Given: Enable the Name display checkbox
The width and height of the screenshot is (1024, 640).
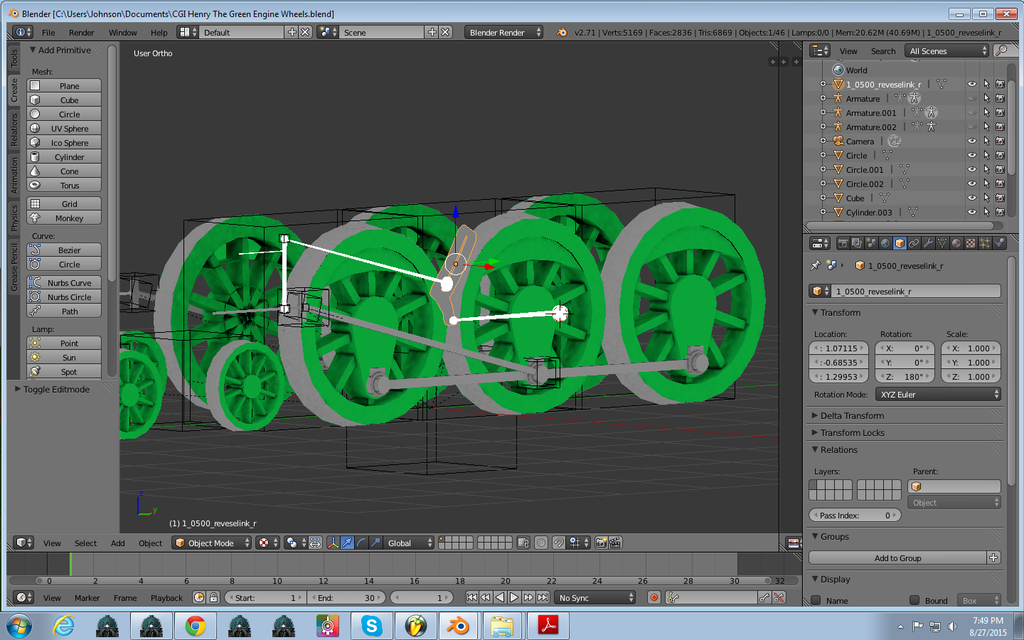Looking at the screenshot, I should 816,600.
